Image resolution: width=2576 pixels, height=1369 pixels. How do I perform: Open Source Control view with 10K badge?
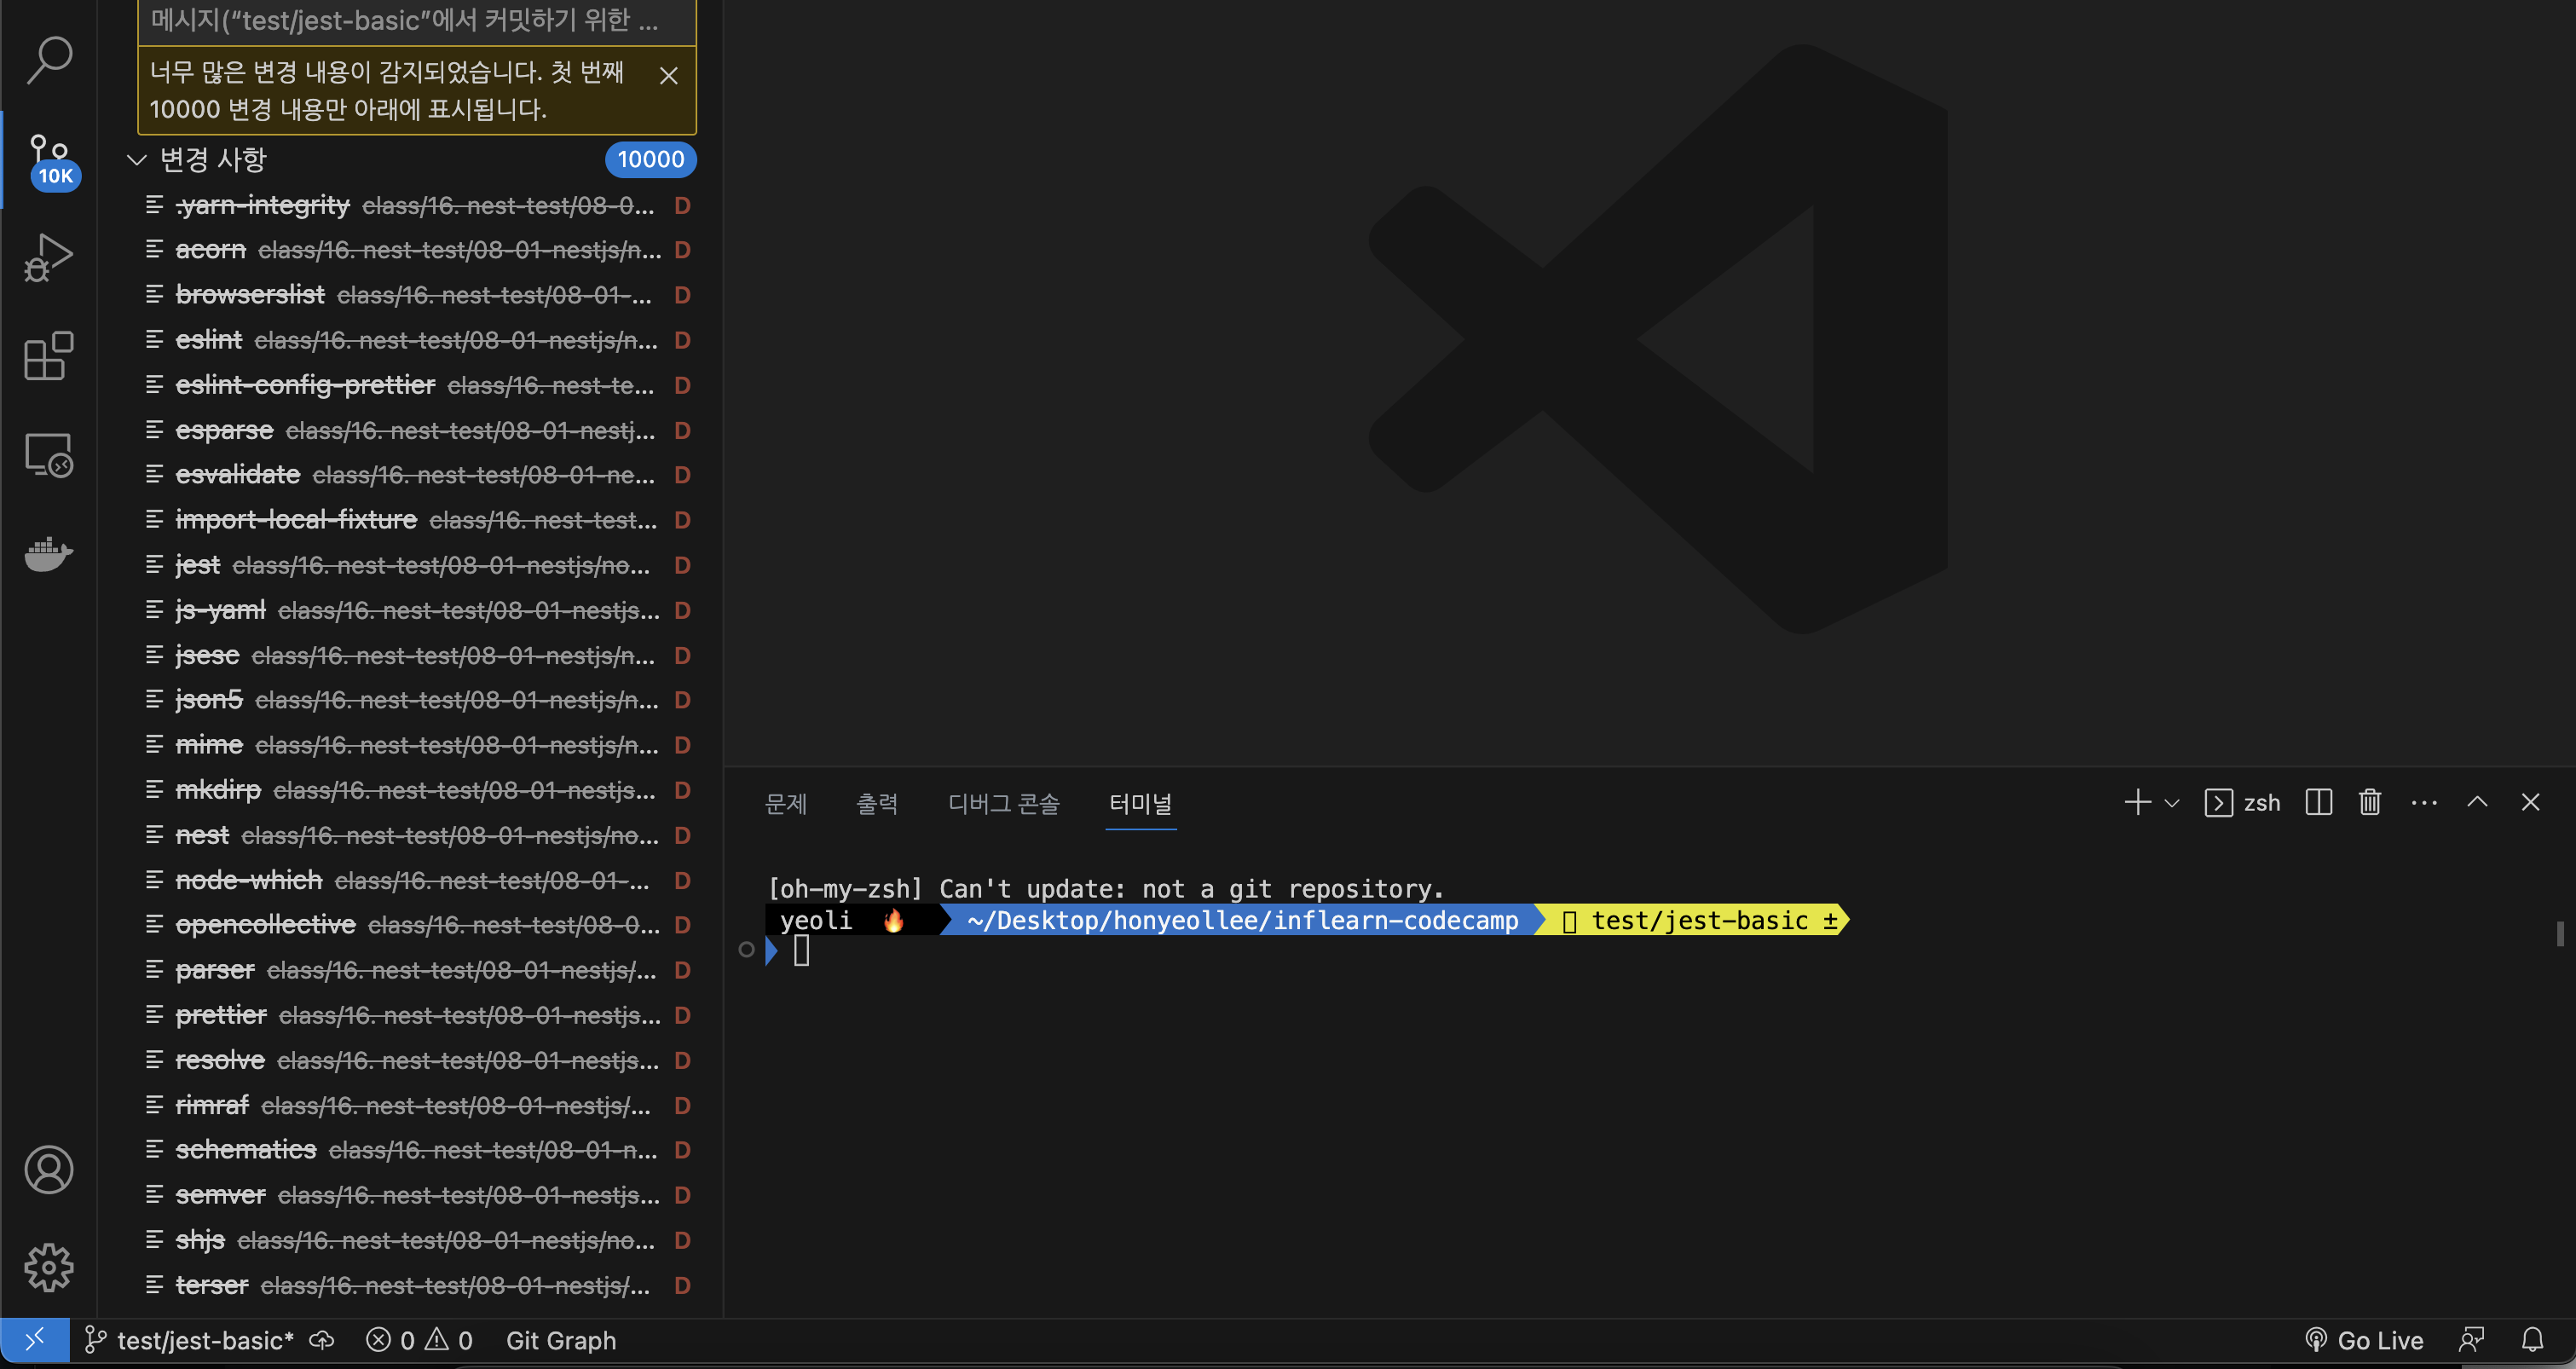[x=50, y=160]
